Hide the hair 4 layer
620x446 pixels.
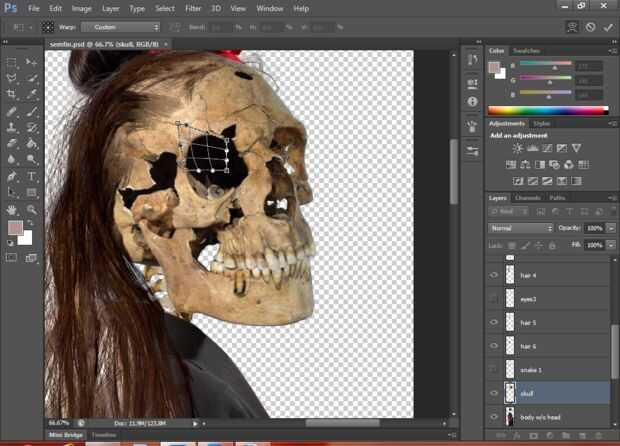point(494,274)
